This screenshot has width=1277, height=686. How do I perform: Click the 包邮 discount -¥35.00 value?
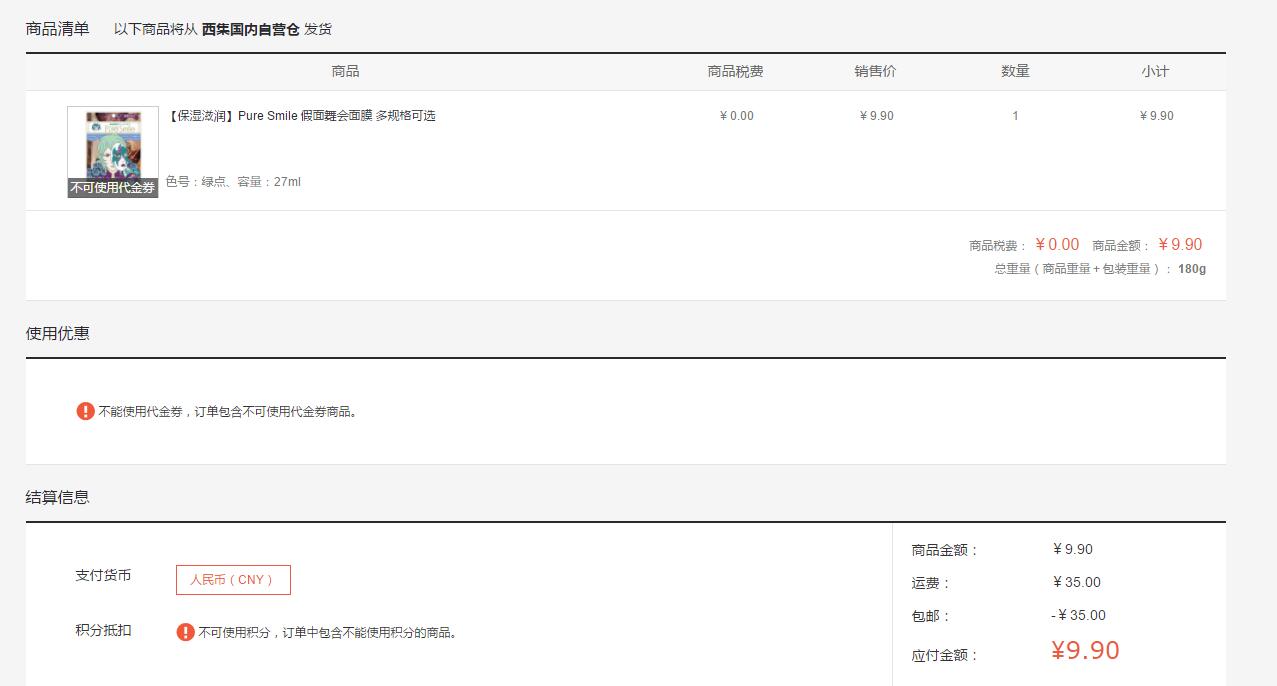click(x=1078, y=616)
